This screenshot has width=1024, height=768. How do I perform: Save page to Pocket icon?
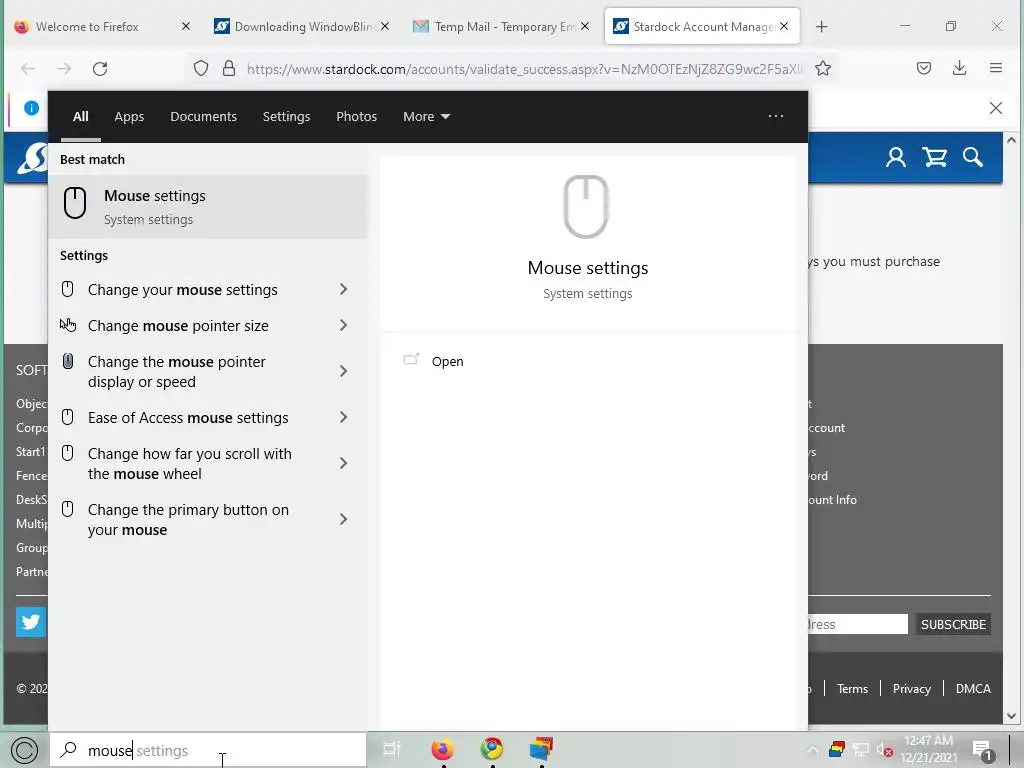tap(923, 68)
